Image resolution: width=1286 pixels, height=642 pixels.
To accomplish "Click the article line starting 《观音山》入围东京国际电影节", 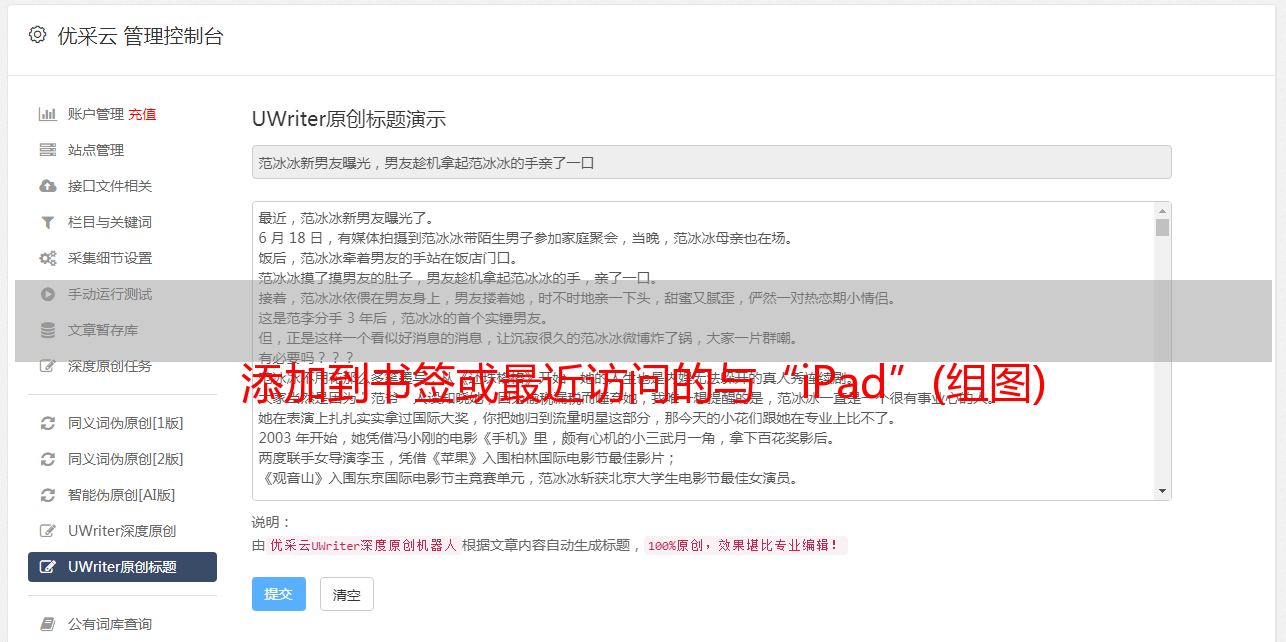I will coord(528,478).
